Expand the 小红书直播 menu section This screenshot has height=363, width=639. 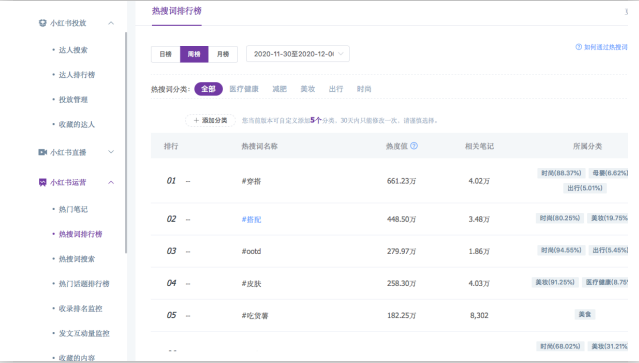coord(111,152)
